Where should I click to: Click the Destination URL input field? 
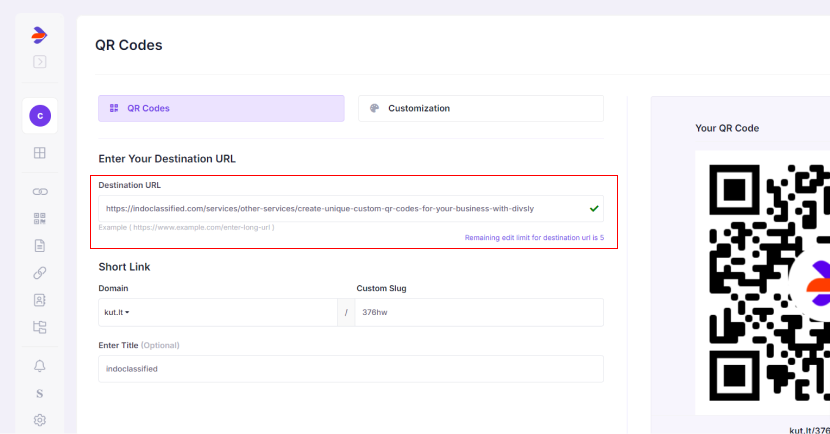(350, 209)
